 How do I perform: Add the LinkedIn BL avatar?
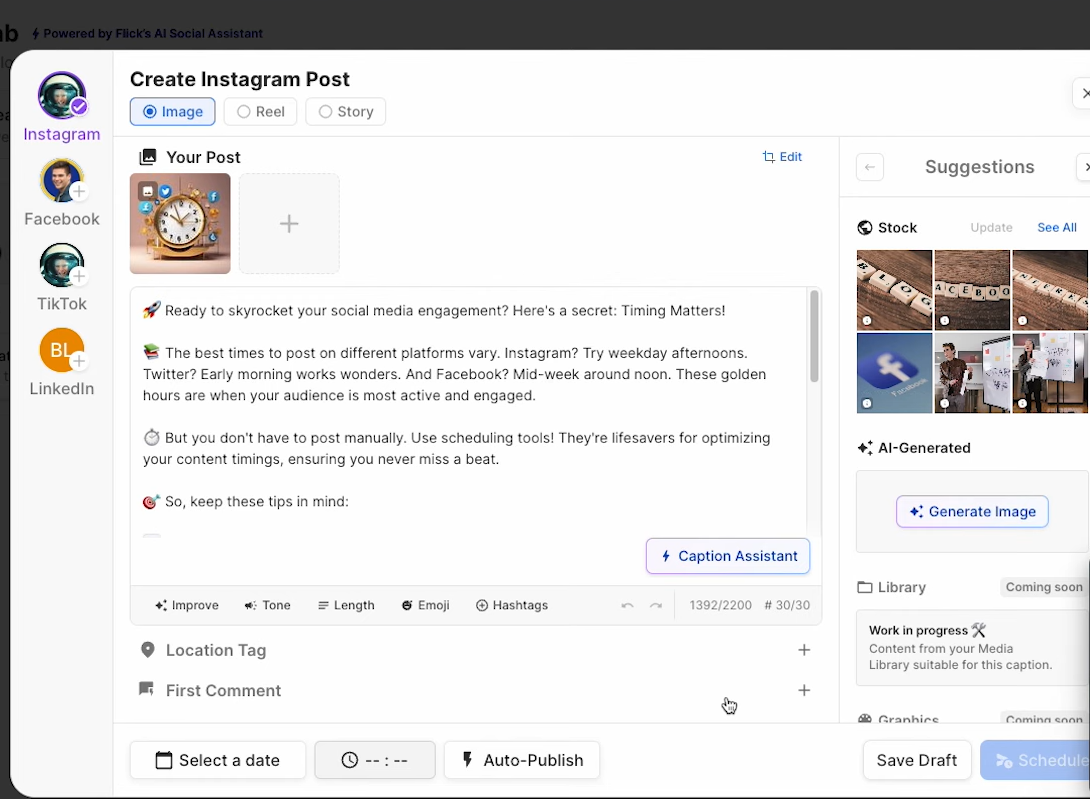[62, 350]
